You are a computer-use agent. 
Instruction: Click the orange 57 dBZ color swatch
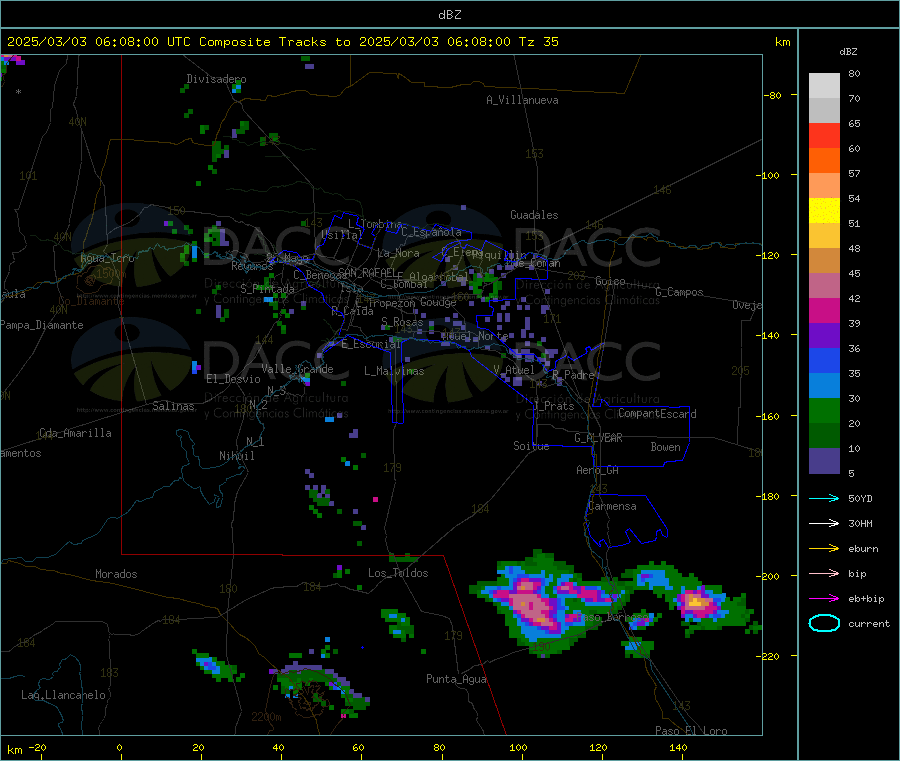tap(824, 161)
